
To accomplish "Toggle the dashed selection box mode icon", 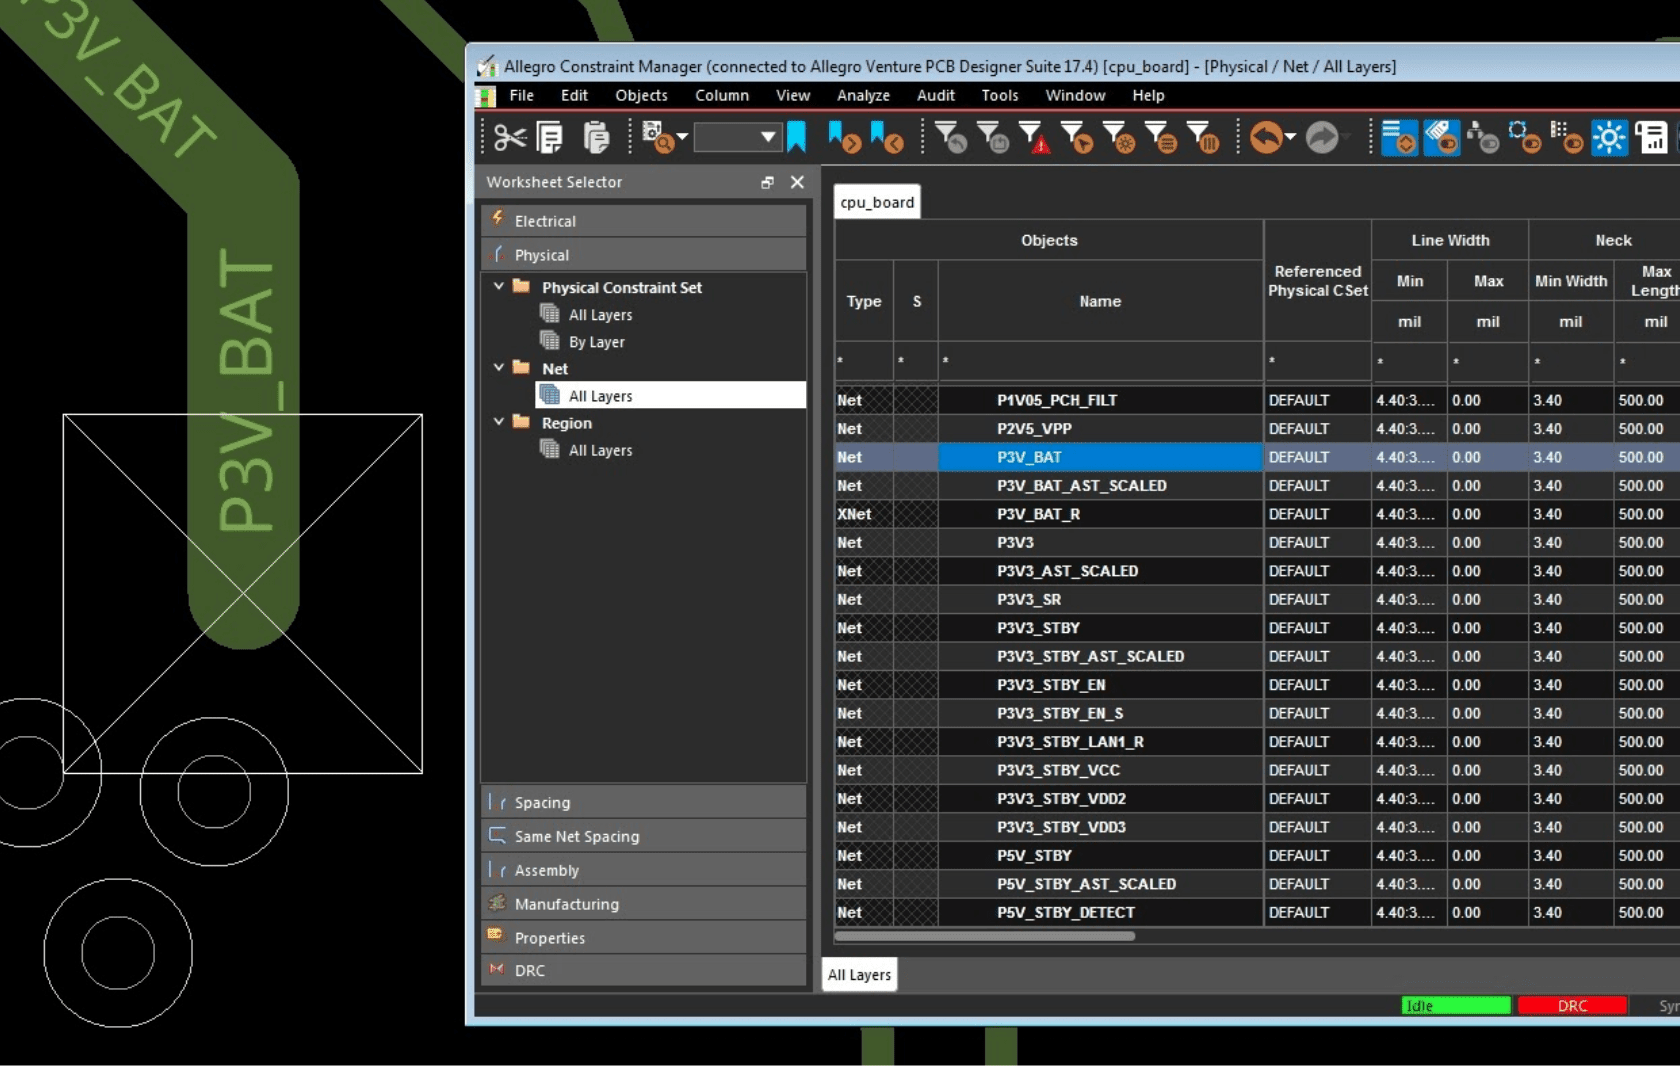I will (x=1525, y=137).
